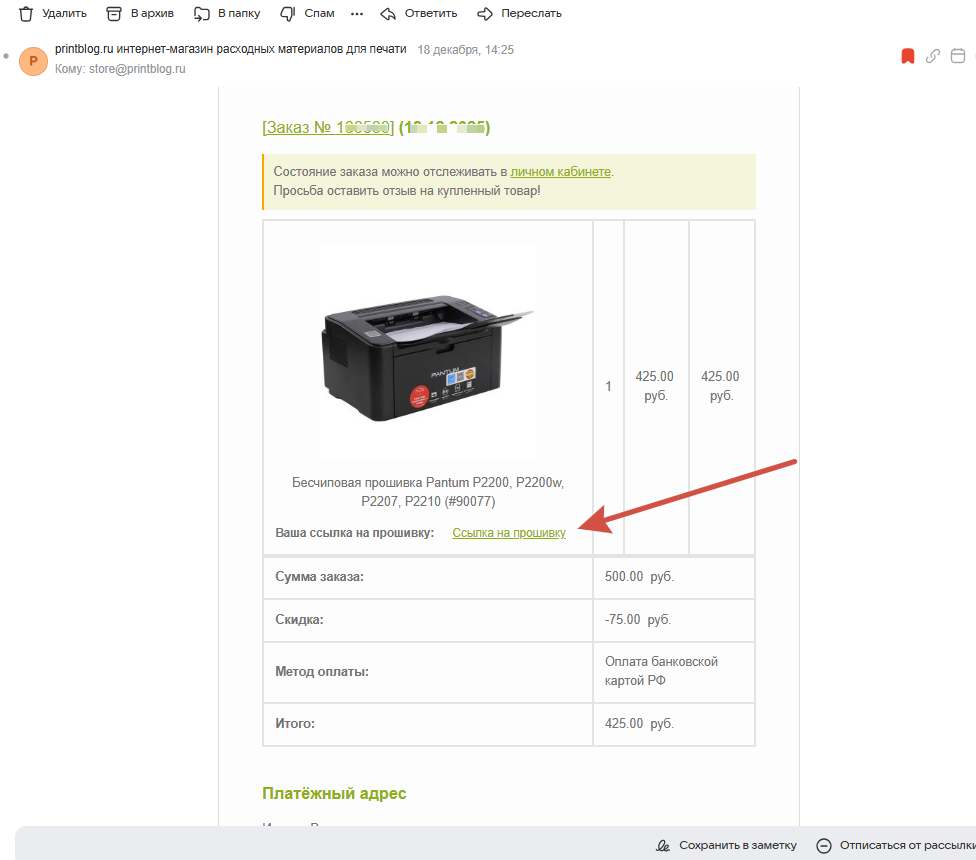Click Отписаться от рассылки button

[x=895, y=845]
